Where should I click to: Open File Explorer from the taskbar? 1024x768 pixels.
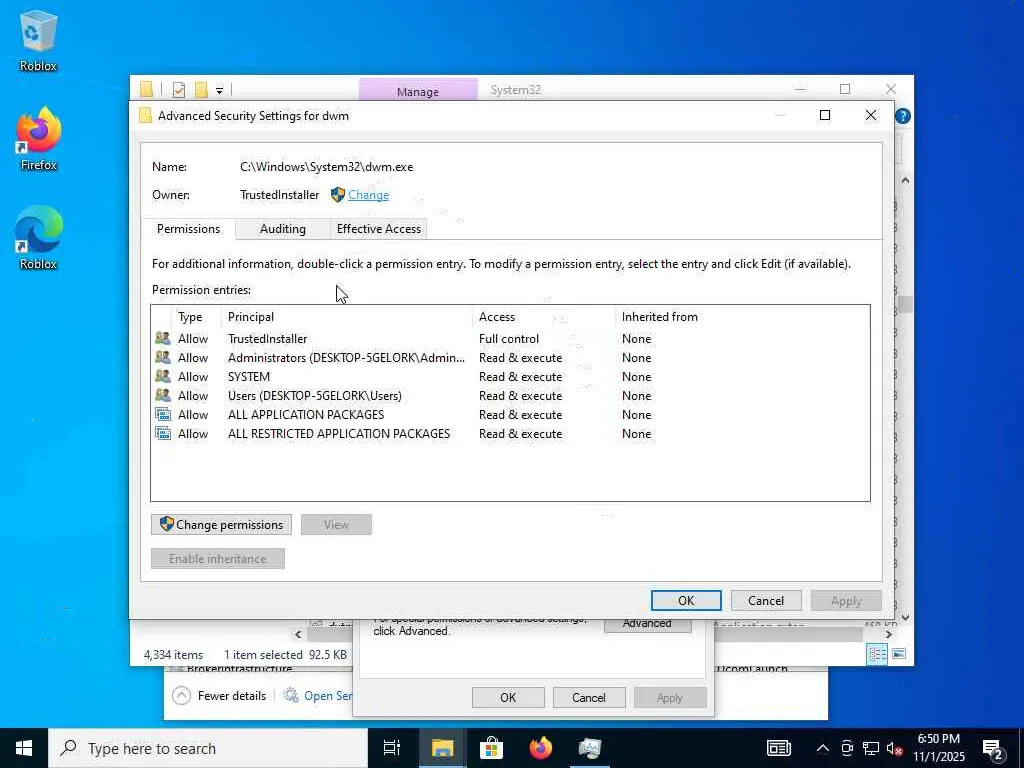point(442,748)
